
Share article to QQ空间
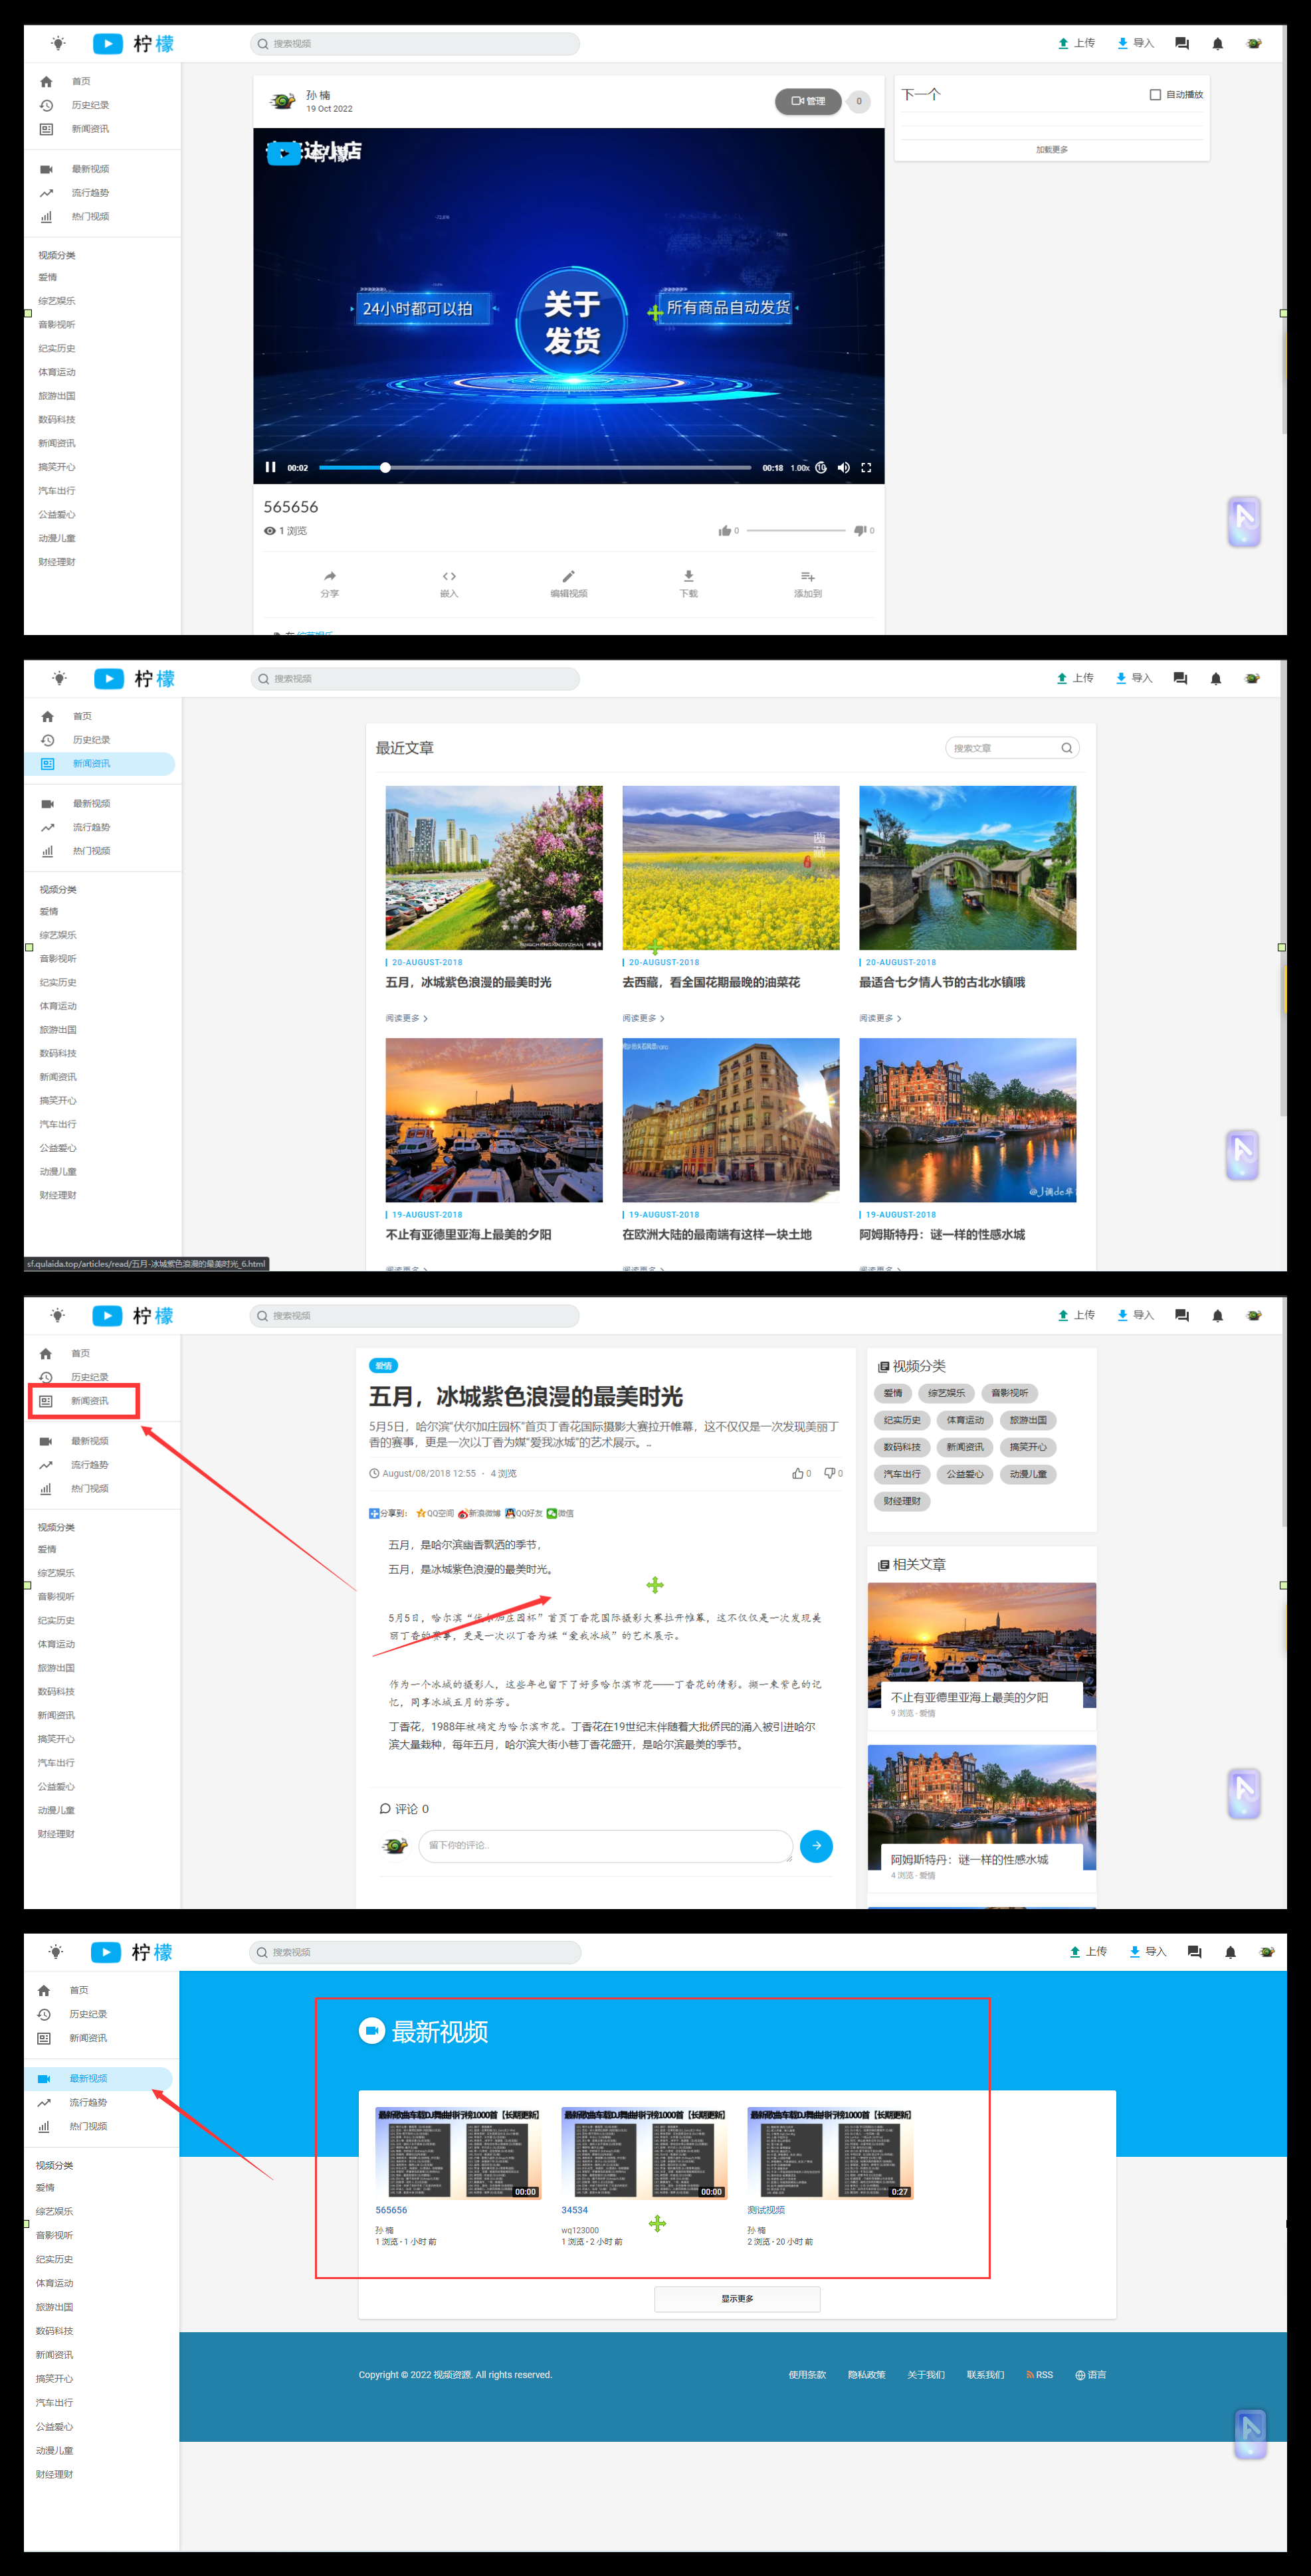click(435, 1514)
